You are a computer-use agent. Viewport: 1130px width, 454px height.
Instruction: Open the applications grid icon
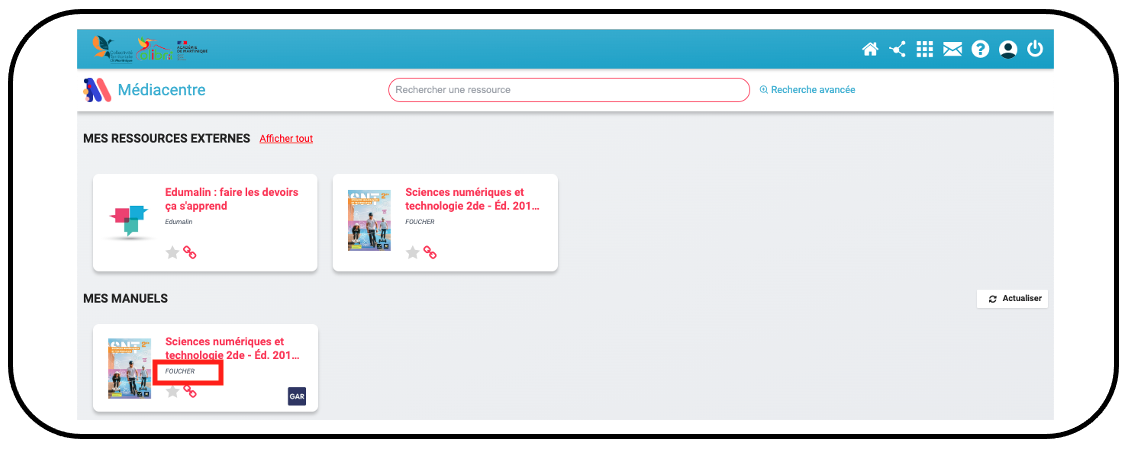click(925, 49)
